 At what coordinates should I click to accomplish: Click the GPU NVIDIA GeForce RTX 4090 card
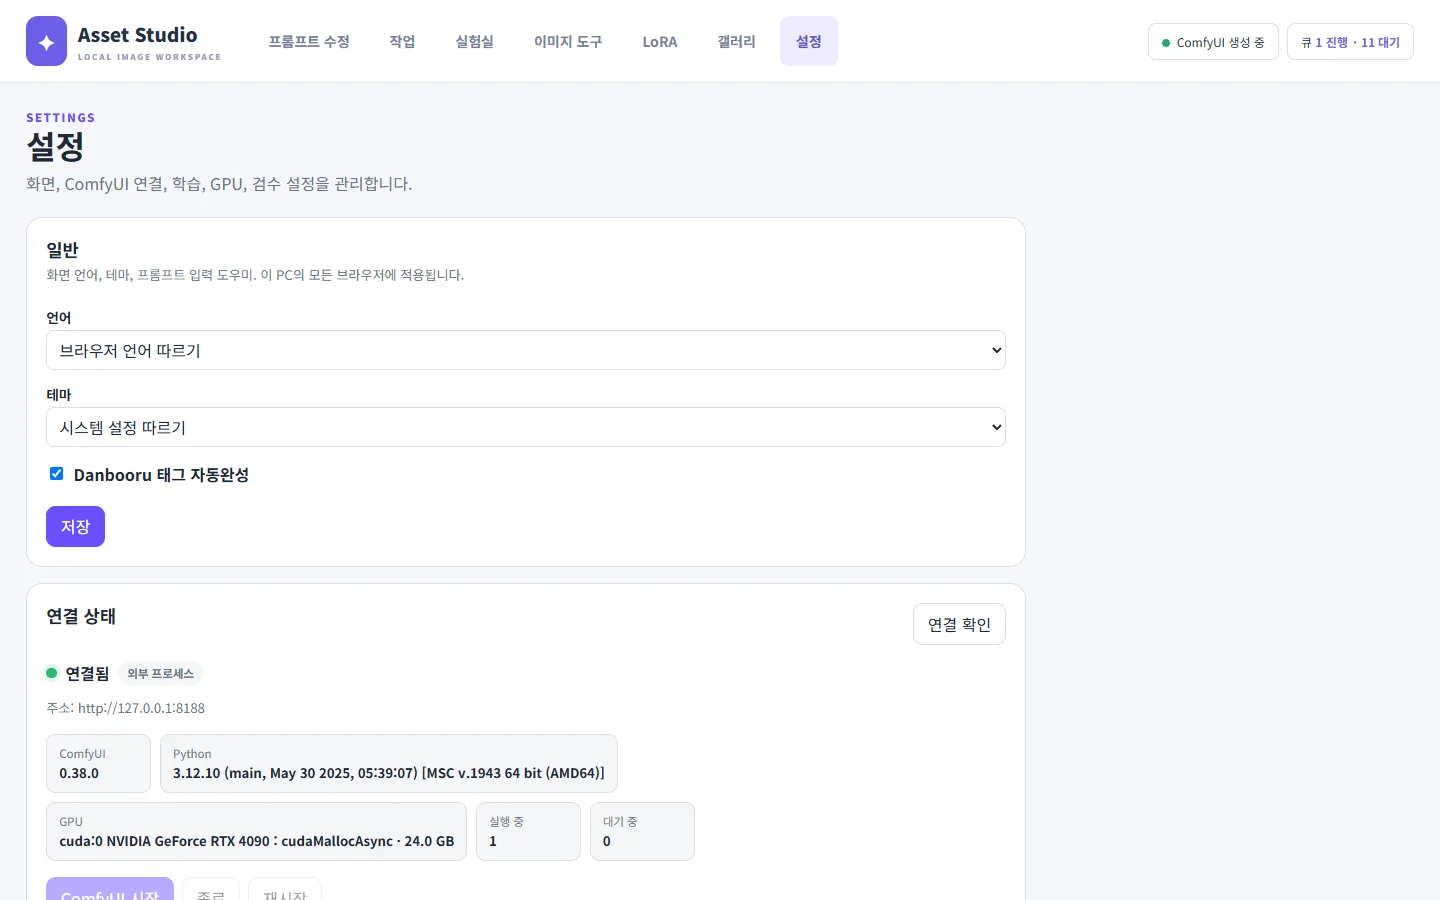[256, 831]
